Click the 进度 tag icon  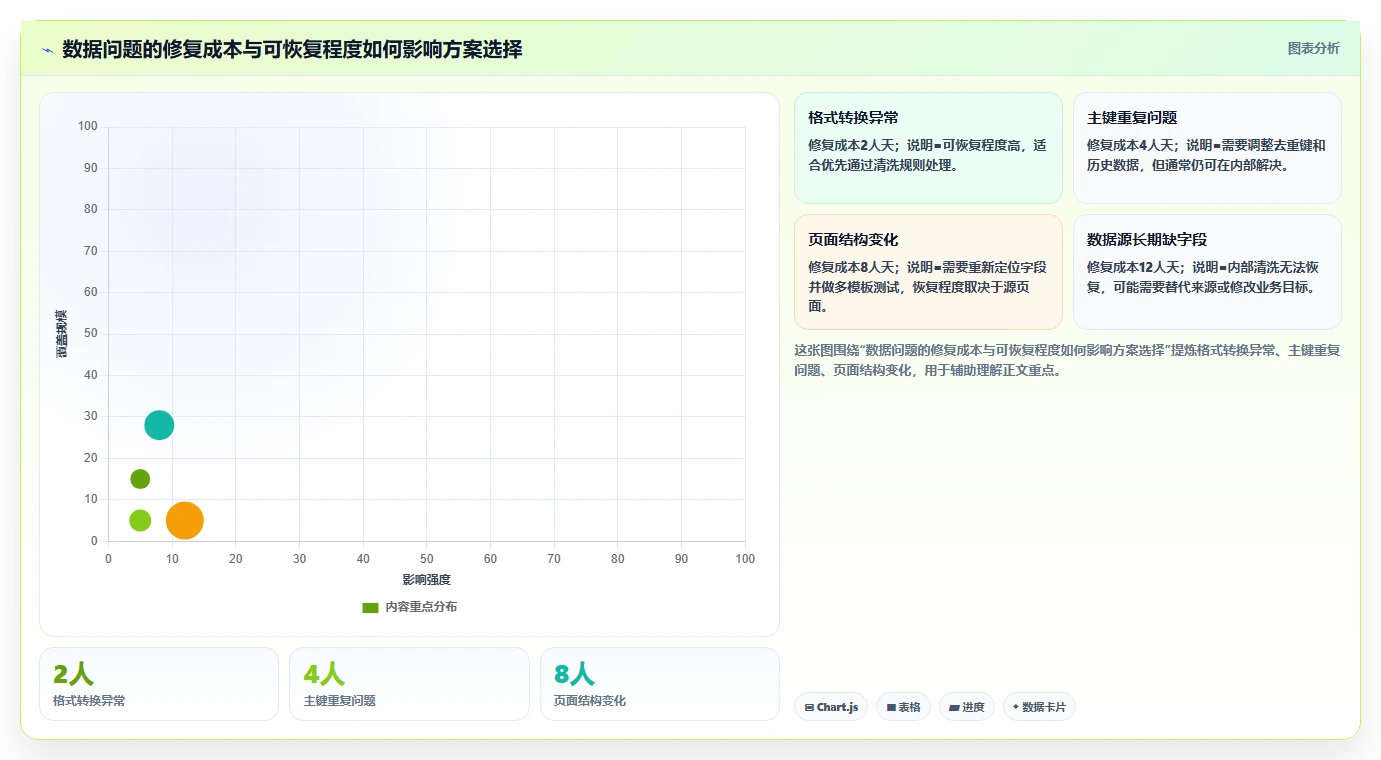click(x=954, y=708)
